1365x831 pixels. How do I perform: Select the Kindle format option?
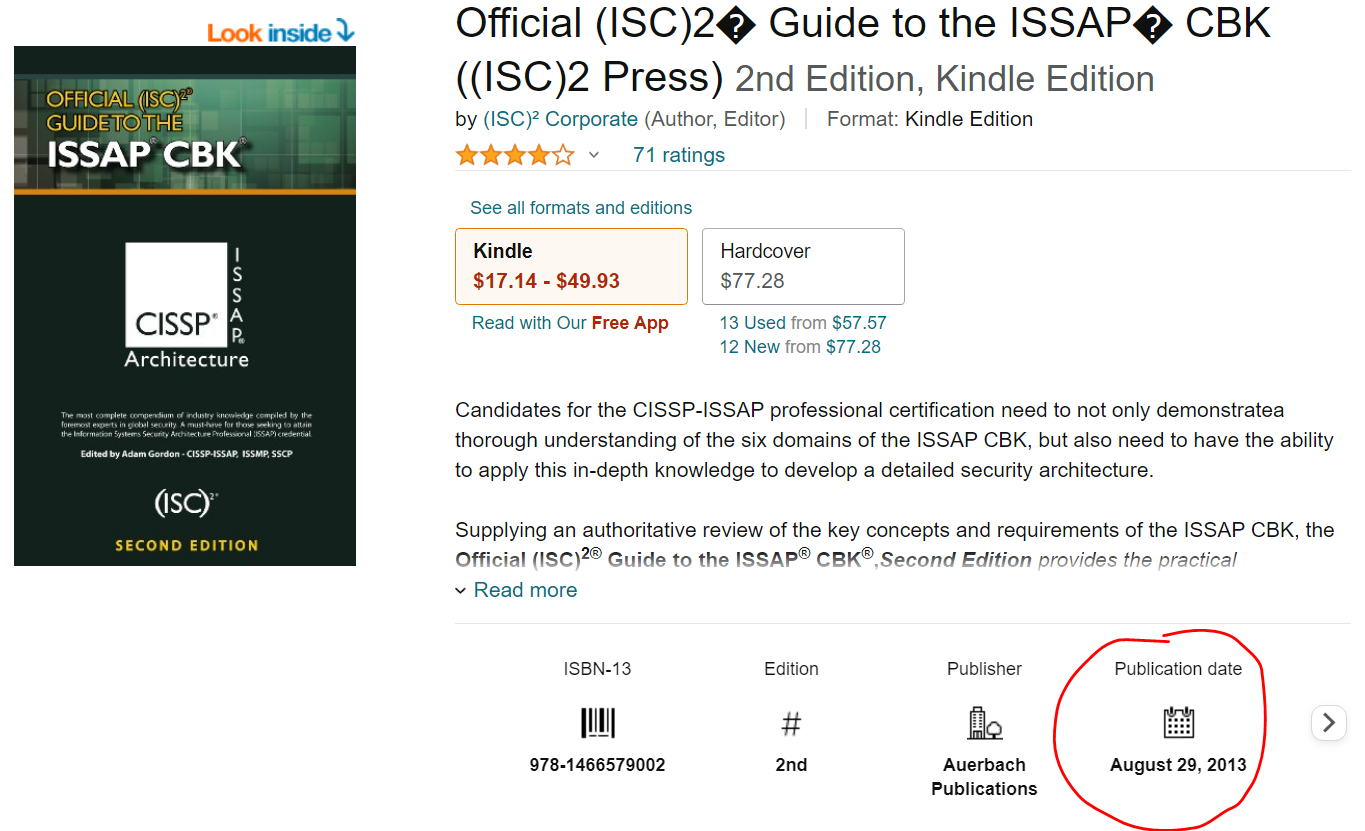tap(571, 266)
